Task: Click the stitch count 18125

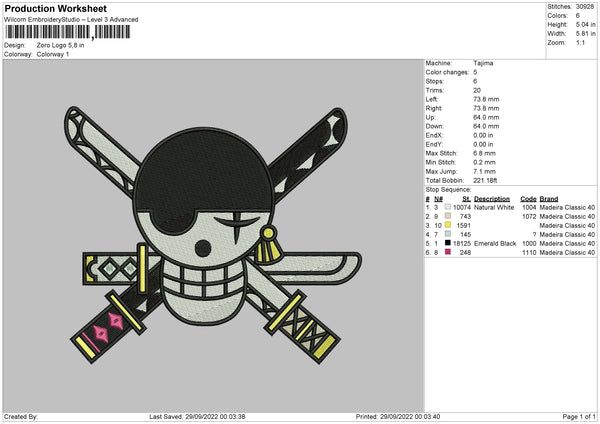Action: 461,243
